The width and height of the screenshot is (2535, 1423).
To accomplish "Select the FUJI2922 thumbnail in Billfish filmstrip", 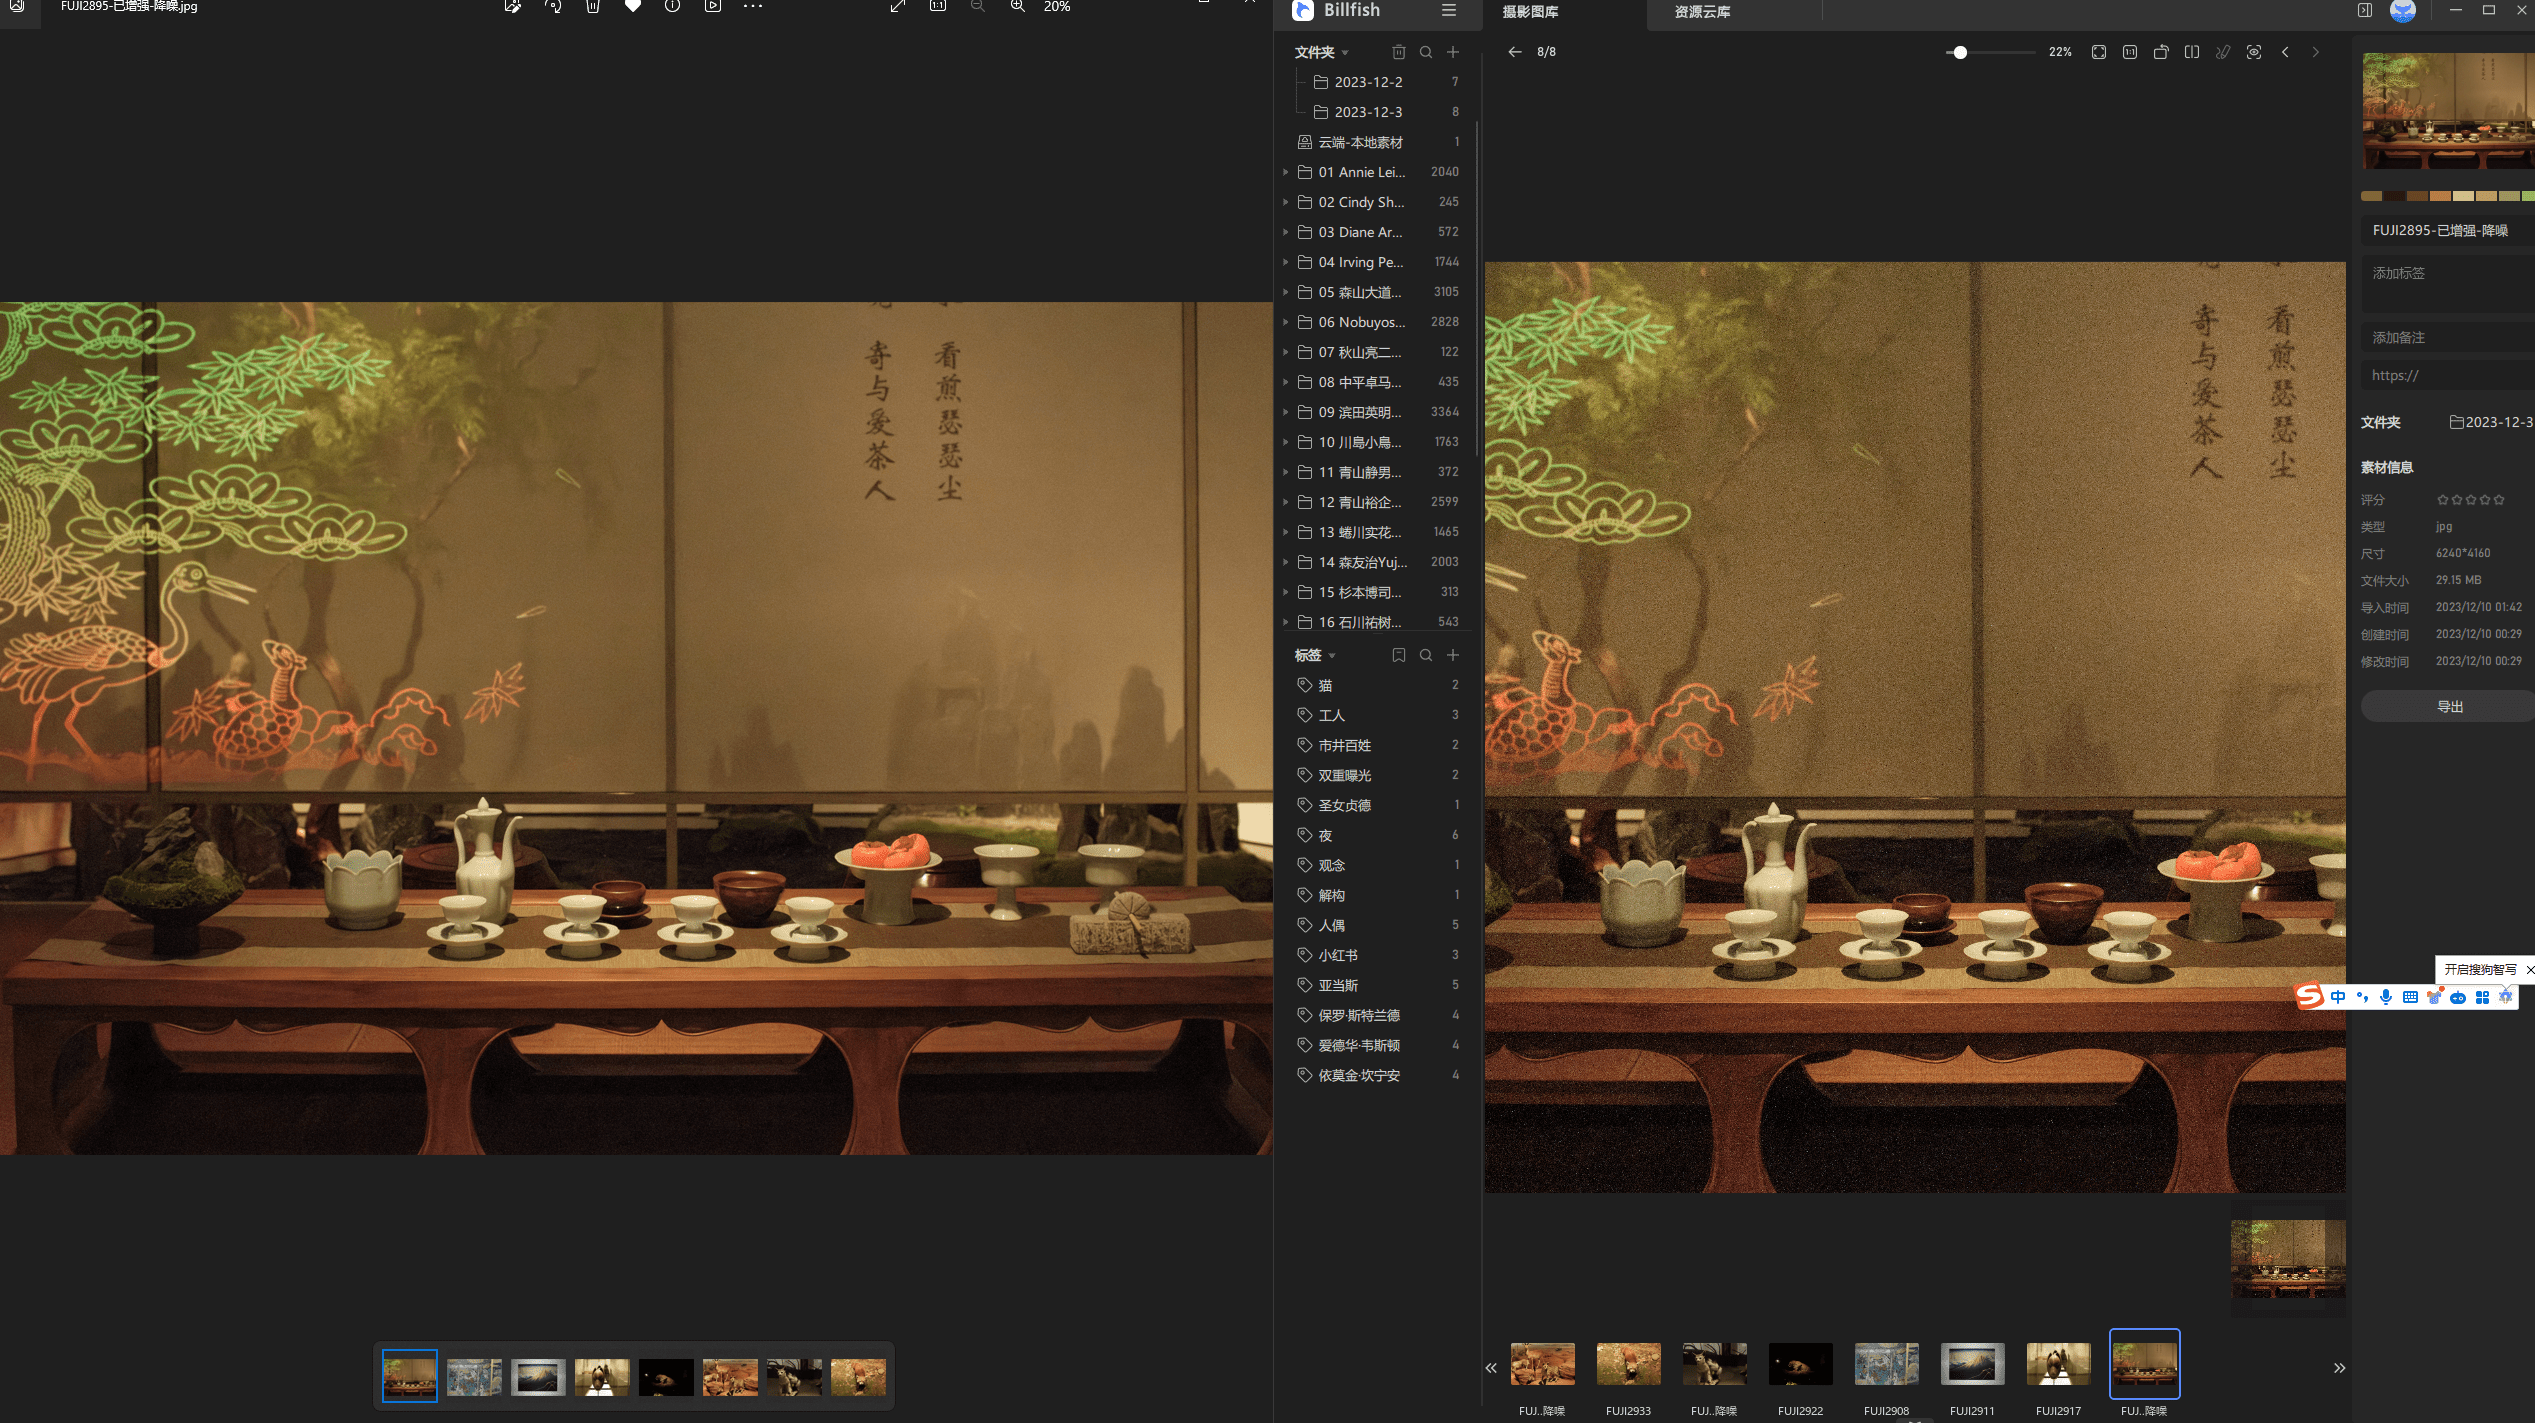I will coord(1800,1364).
